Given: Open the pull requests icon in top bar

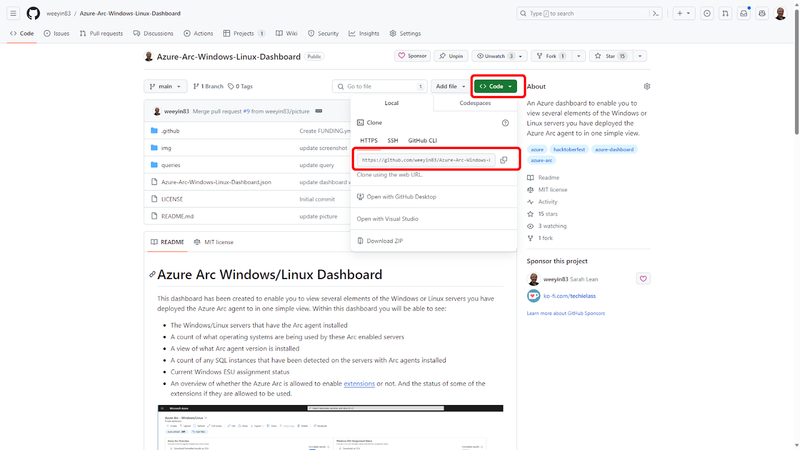Looking at the screenshot, I should [x=725, y=13].
